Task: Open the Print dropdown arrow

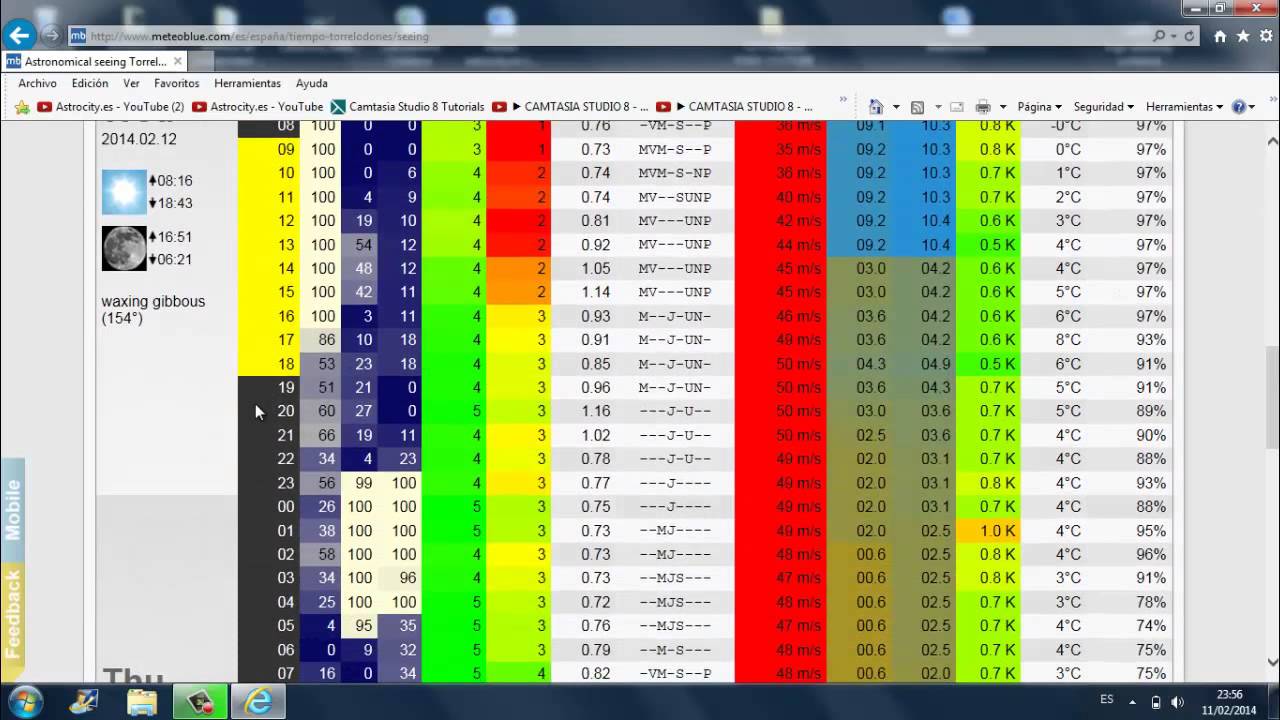Action: (1003, 107)
